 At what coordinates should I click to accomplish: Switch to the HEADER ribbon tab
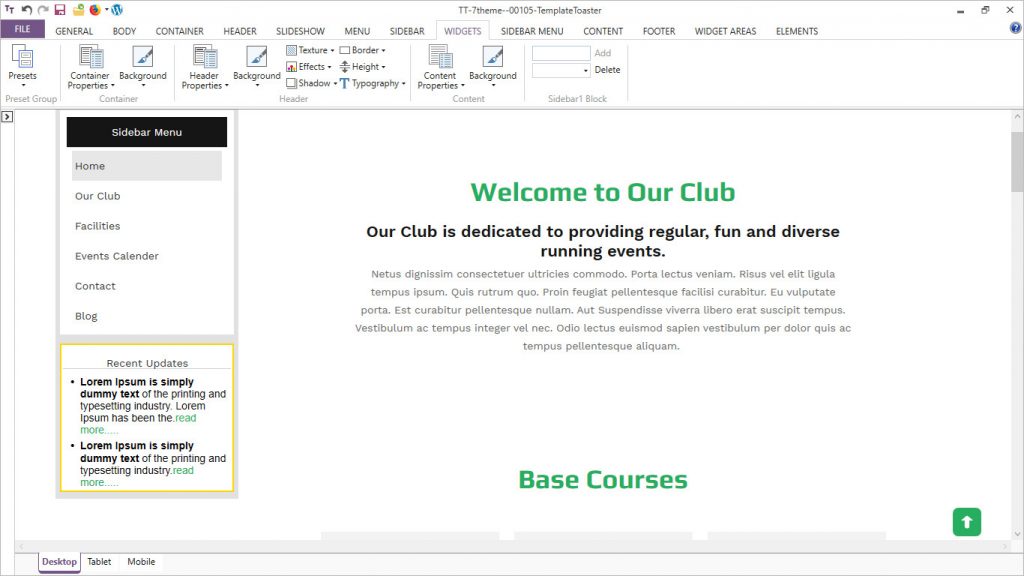(x=240, y=31)
